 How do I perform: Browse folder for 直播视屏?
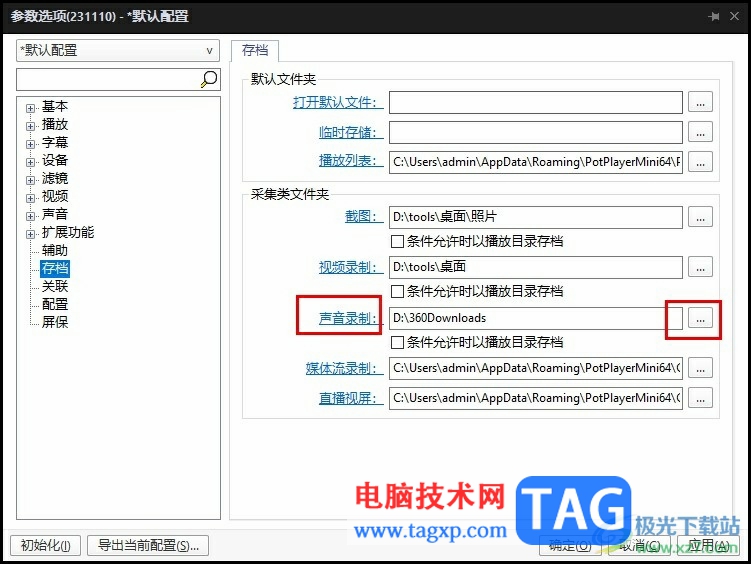[700, 398]
